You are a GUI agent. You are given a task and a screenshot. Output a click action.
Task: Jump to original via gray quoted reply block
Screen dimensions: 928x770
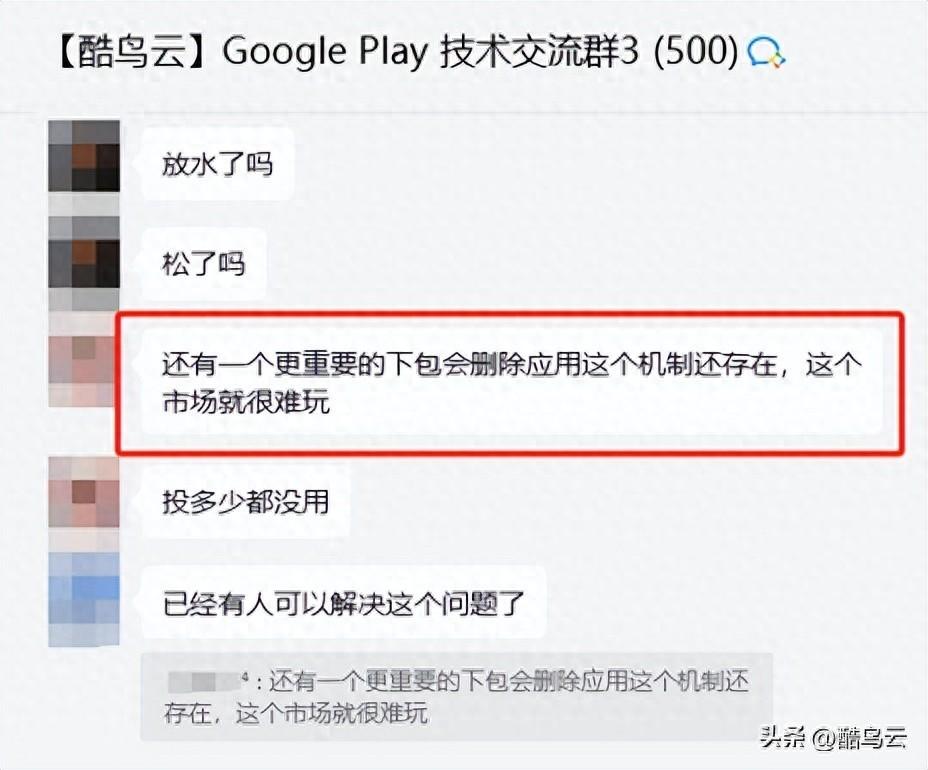click(x=456, y=697)
